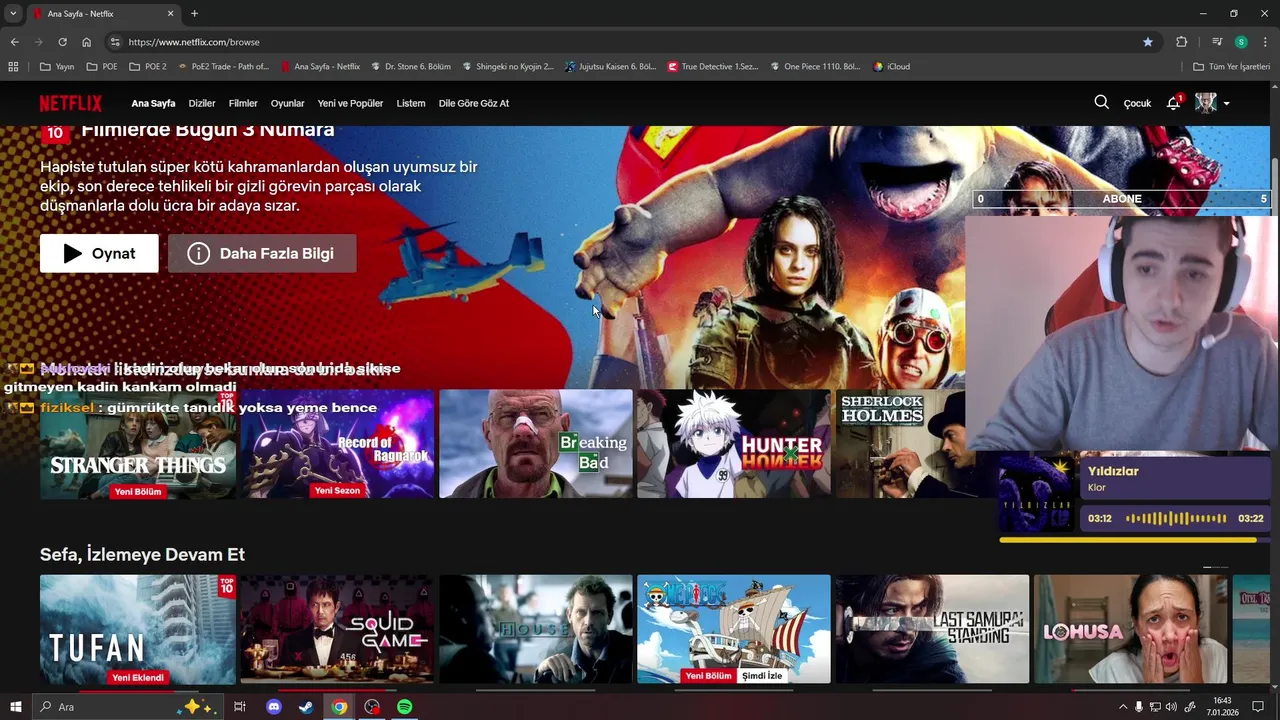The image size is (1280, 720).
Task: Open Stranger Things thumbnail
Action: click(138, 443)
